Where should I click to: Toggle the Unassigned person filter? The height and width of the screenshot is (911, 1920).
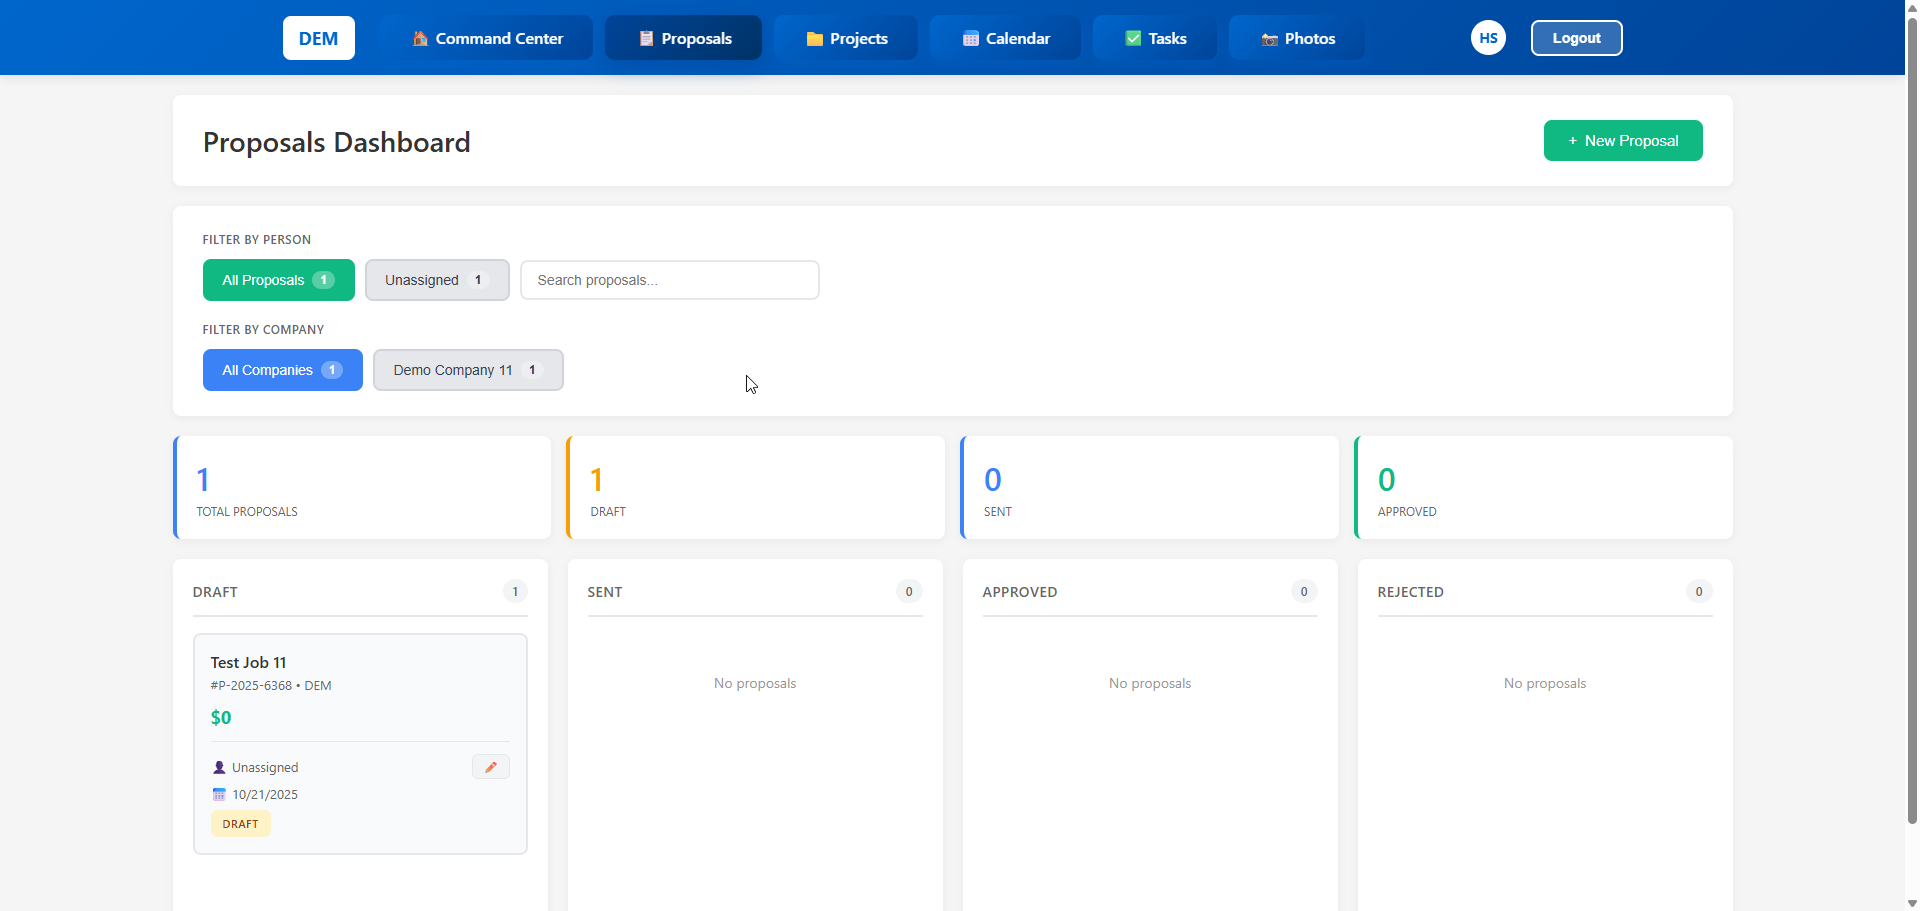click(x=437, y=280)
